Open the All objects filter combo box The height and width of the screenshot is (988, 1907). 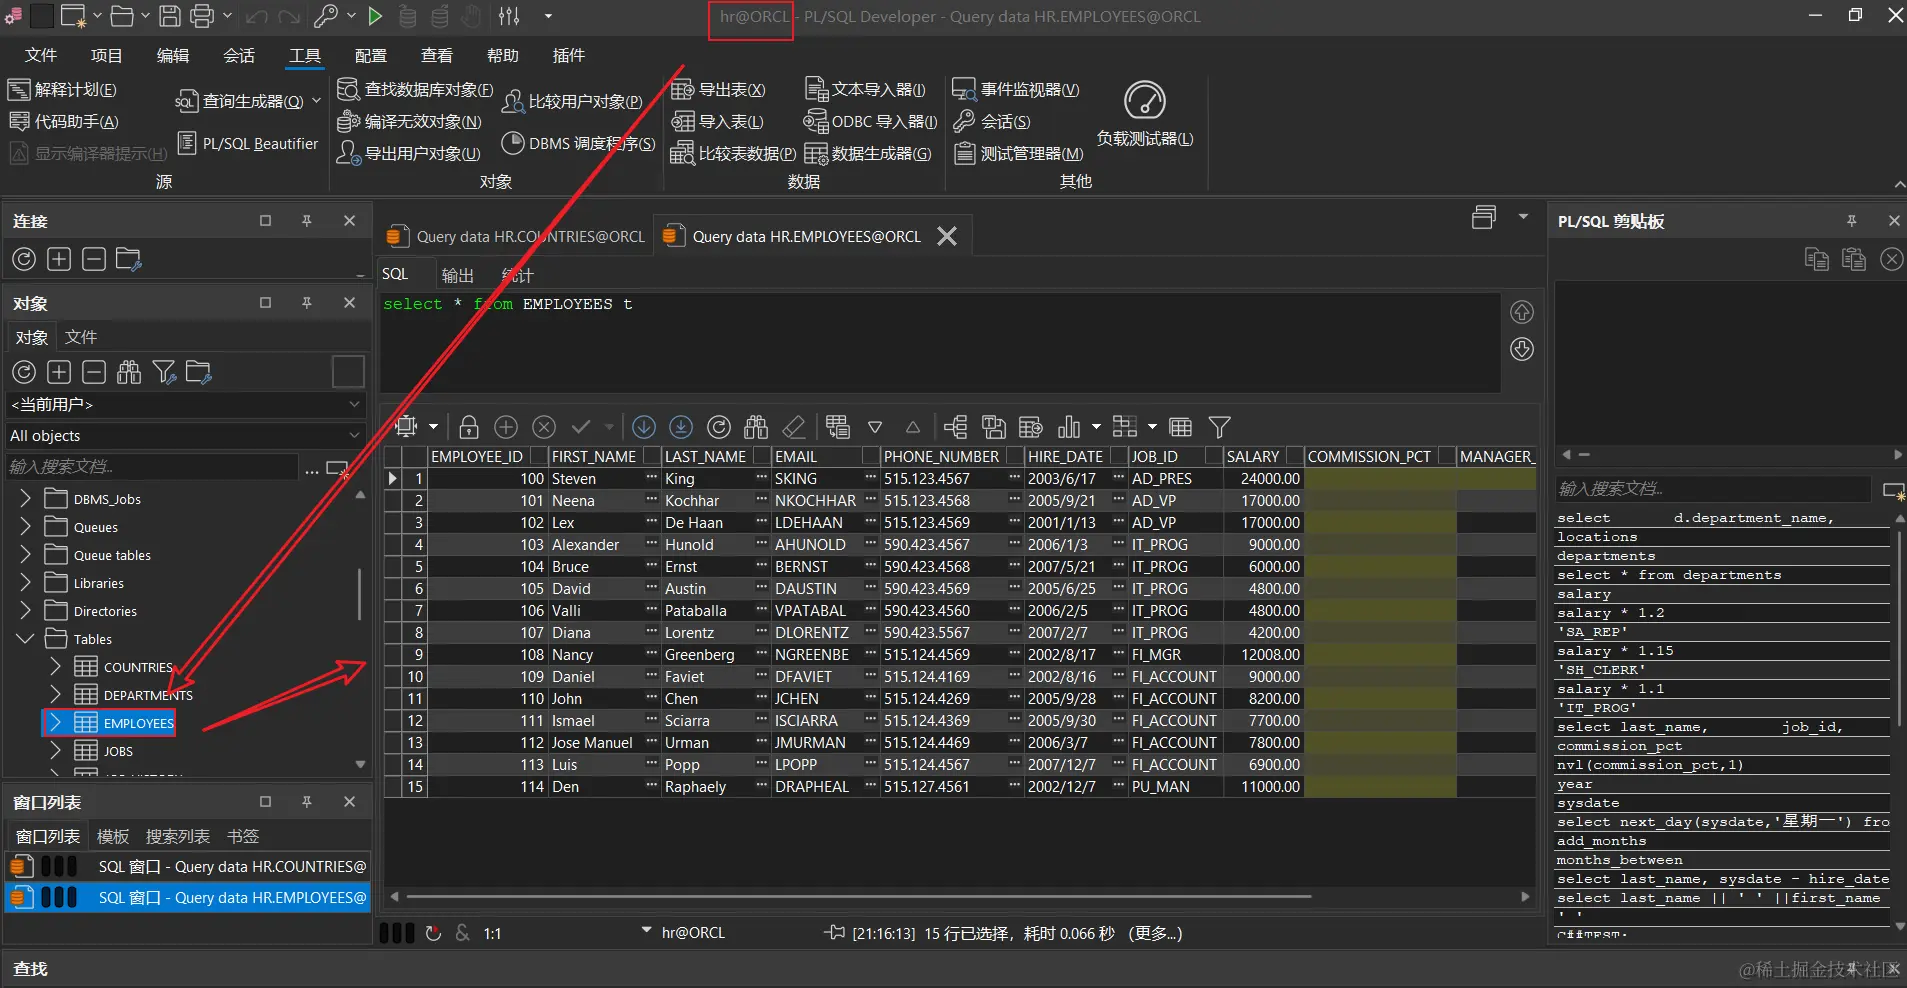coord(186,435)
